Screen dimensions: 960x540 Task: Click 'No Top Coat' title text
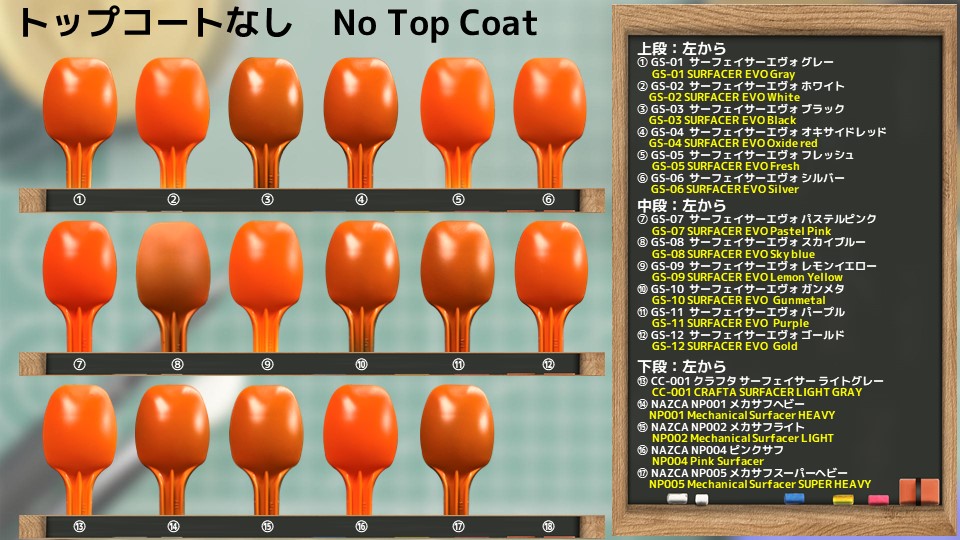pyautogui.click(x=435, y=24)
